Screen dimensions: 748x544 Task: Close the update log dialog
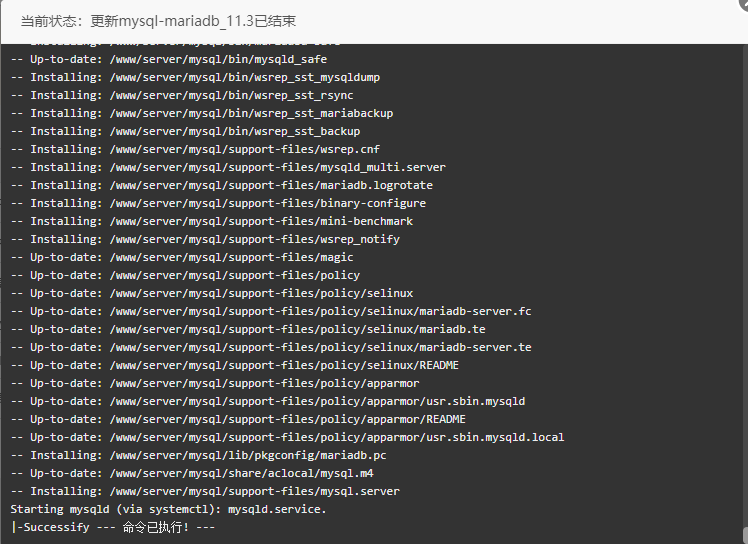(743, 3)
